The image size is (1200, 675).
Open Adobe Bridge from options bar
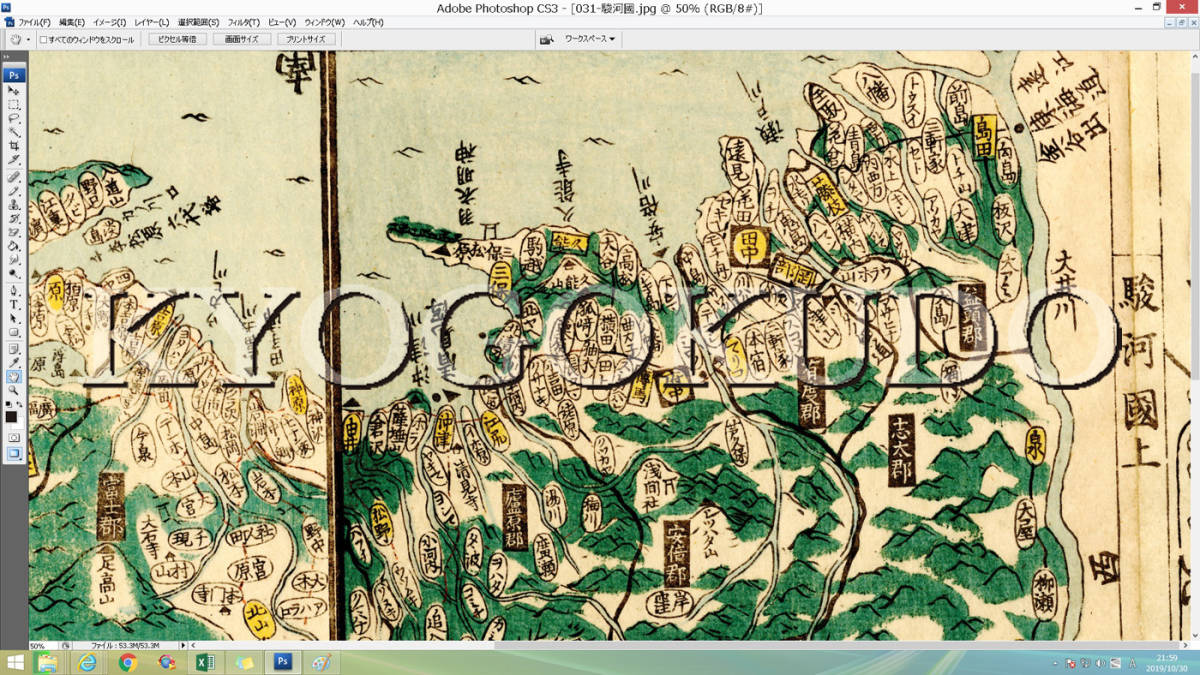[x=547, y=39]
